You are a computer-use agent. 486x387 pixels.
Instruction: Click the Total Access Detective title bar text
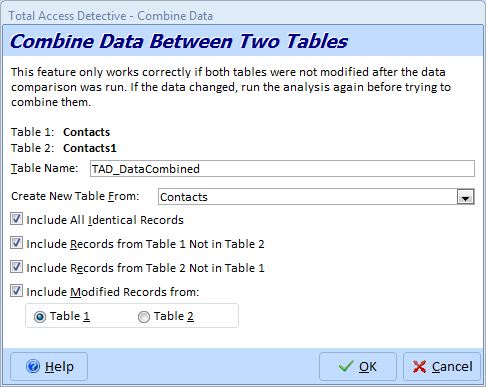pyautogui.click(x=111, y=16)
